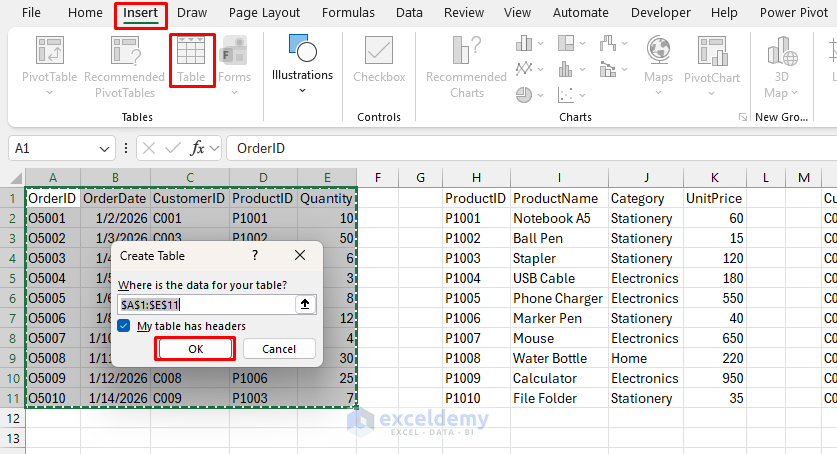The width and height of the screenshot is (837, 454).
Task: Select the File Folder cell
Action: point(559,399)
